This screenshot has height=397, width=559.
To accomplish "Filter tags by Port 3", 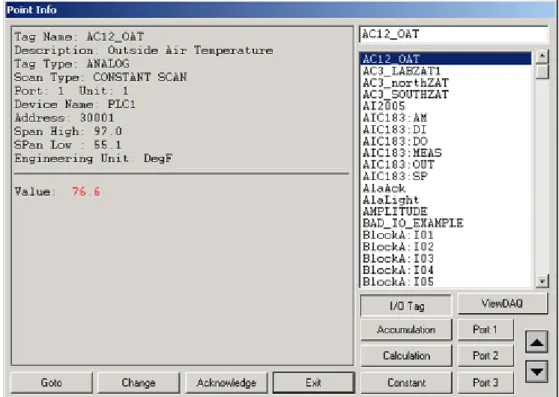I will (x=485, y=383).
